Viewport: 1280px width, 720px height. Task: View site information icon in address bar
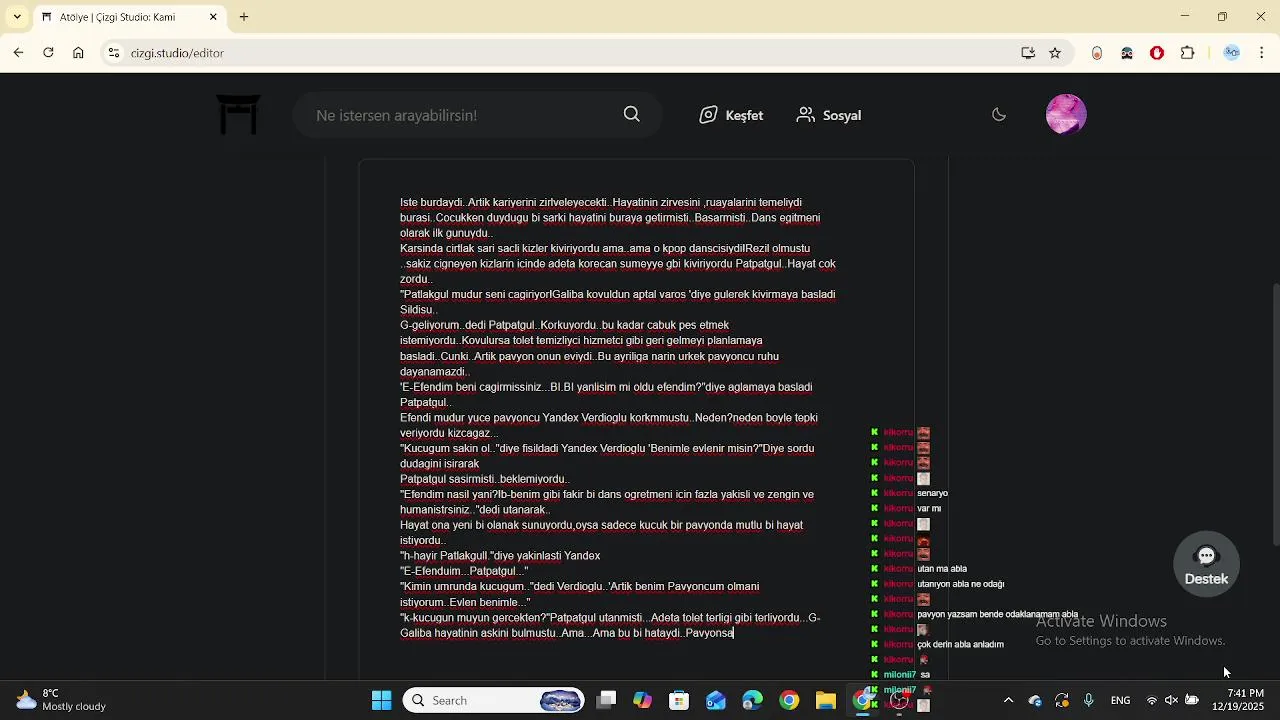click(114, 53)
